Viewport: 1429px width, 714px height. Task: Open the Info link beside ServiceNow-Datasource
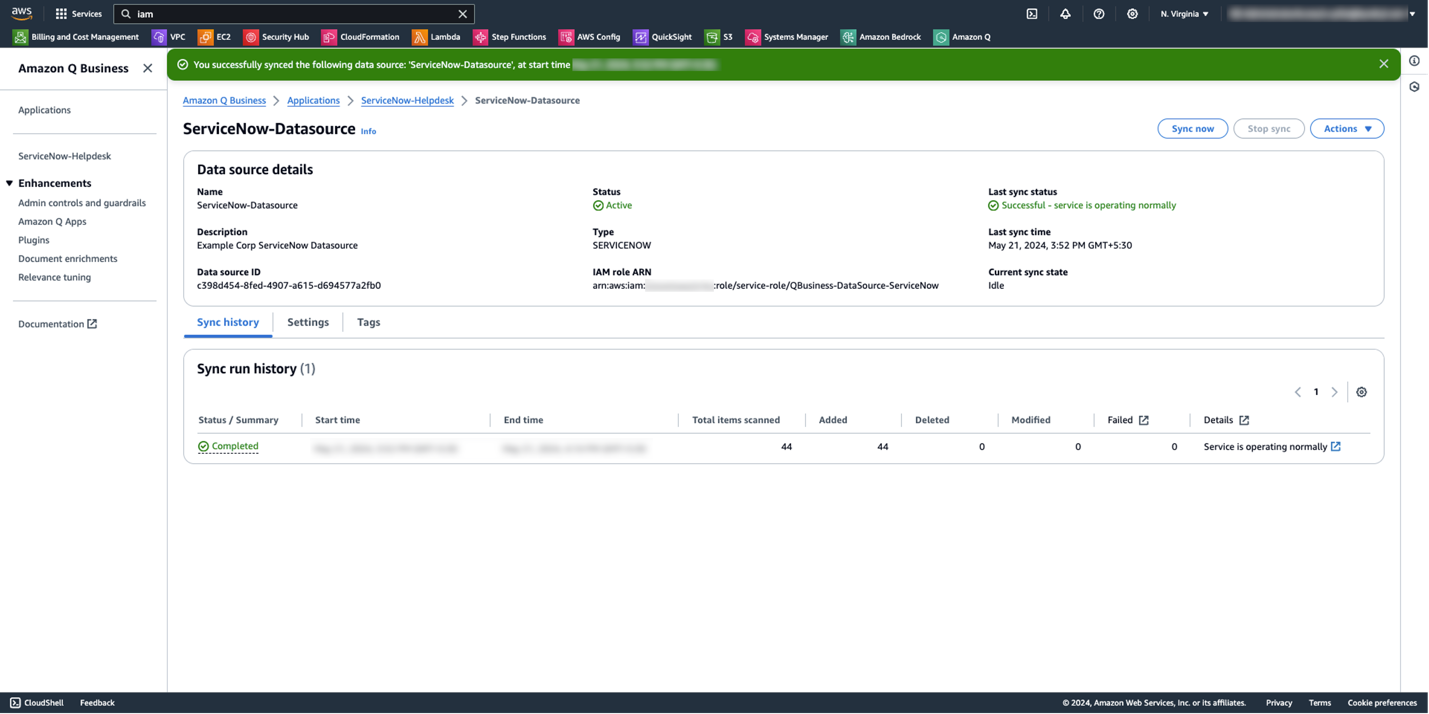point(368,131)
